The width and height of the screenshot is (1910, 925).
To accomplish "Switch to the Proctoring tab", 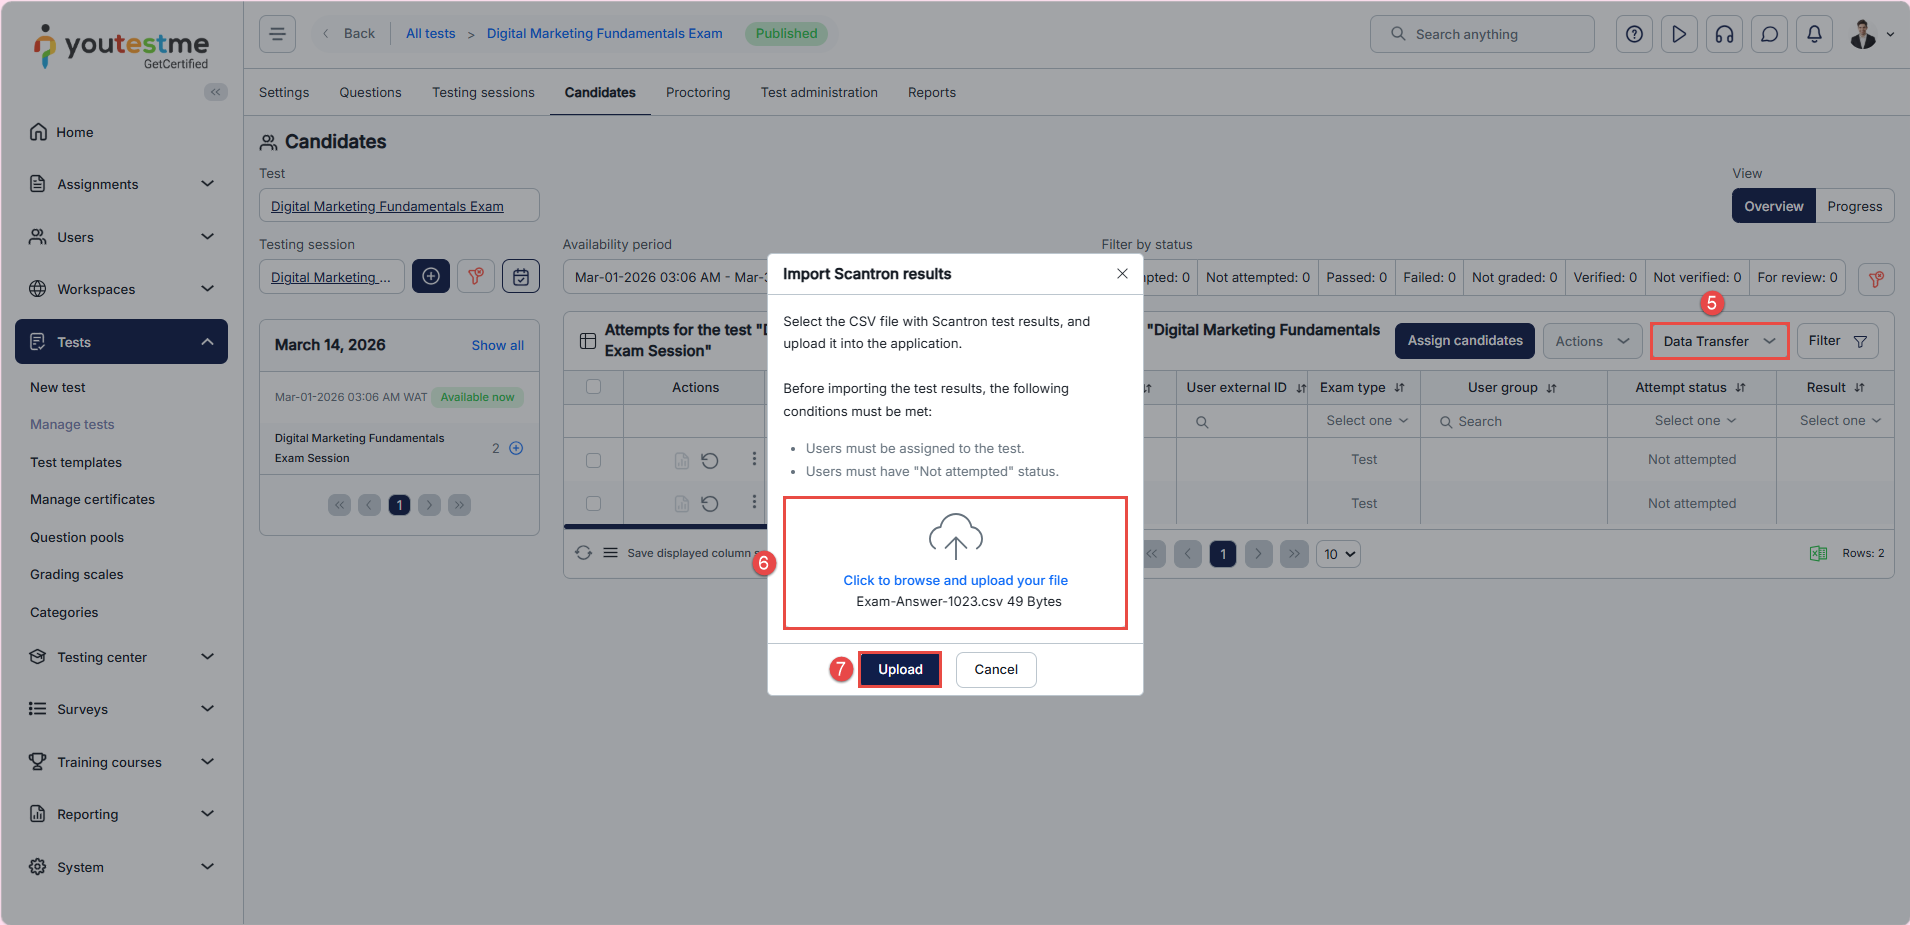I will coord(697,92).
